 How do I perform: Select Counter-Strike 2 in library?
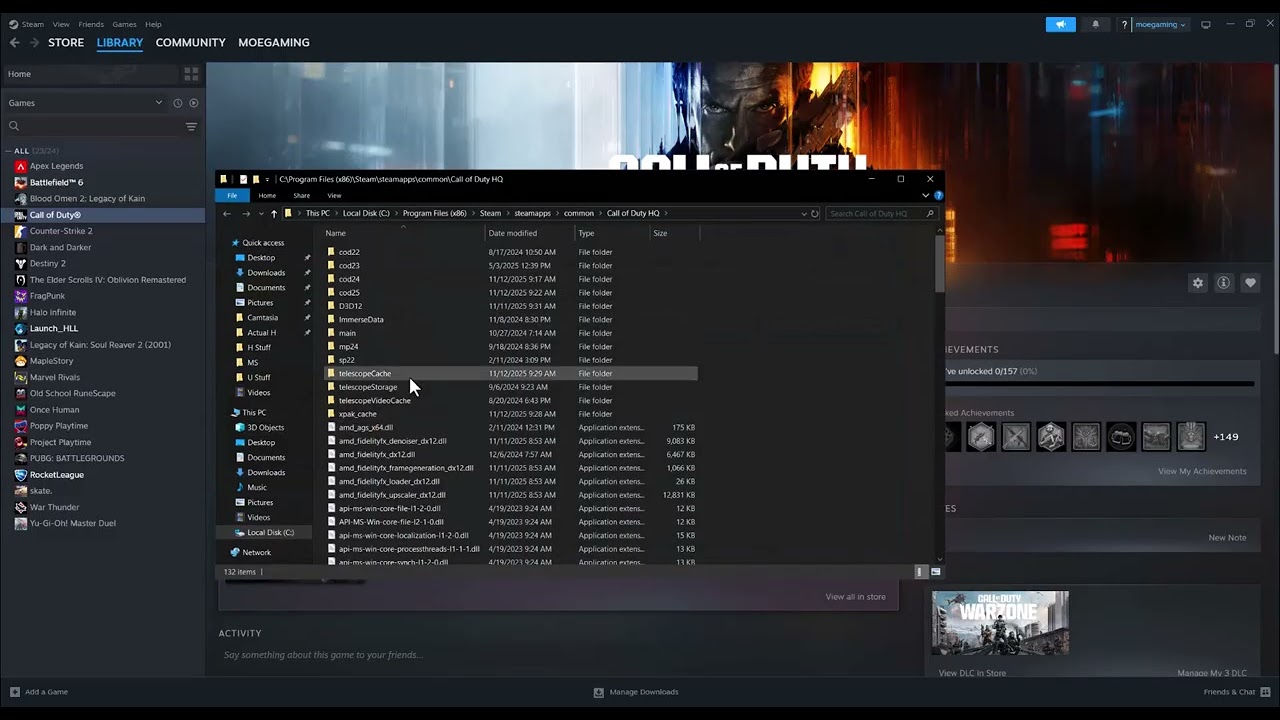(x=61, y=231)
